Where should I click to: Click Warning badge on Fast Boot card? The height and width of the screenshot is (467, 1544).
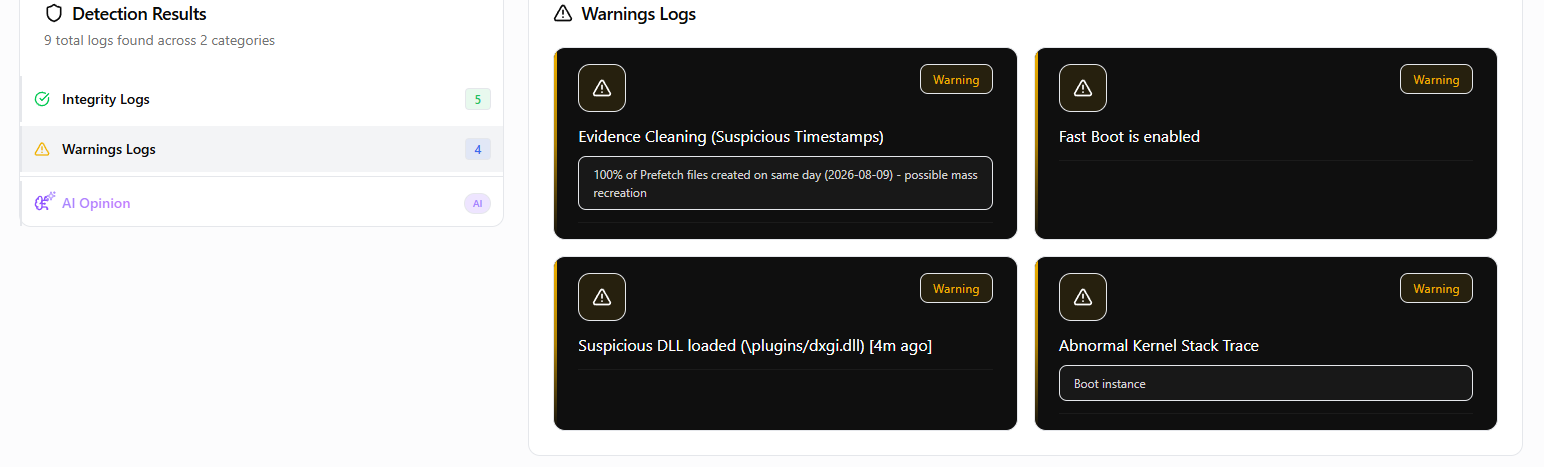[1436, 79]
